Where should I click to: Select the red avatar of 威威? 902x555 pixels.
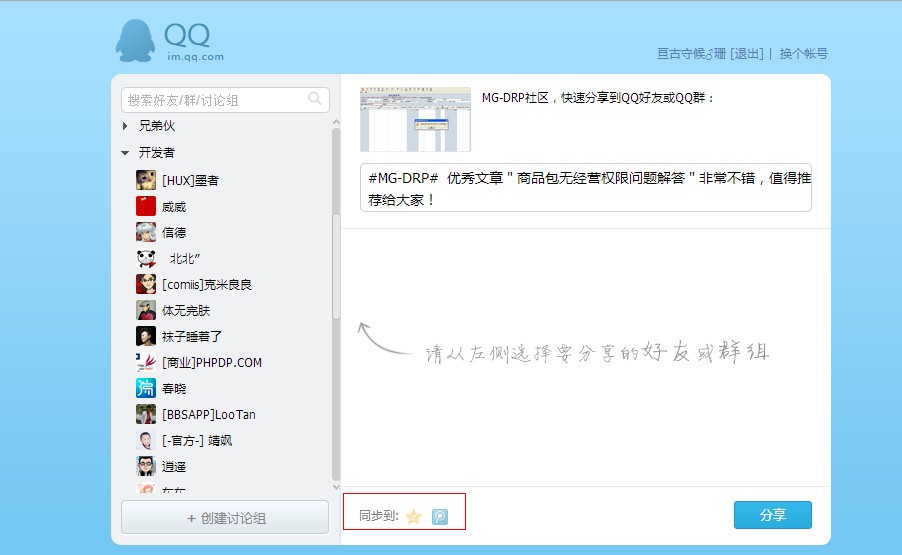tap(146, 206)
